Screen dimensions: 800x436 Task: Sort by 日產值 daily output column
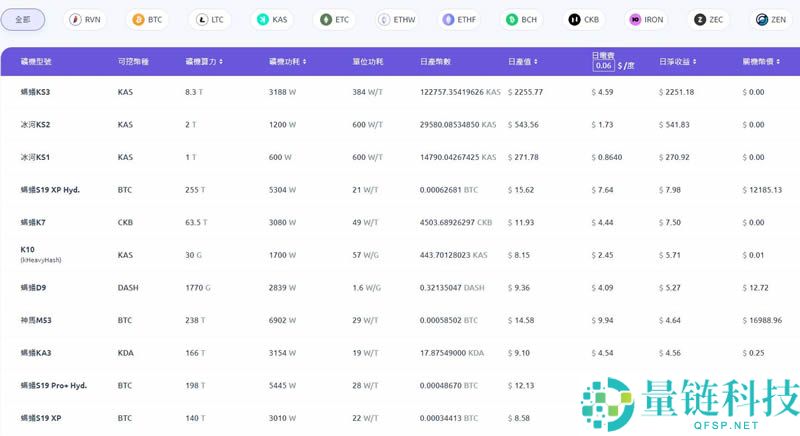(x=522, y=62)
